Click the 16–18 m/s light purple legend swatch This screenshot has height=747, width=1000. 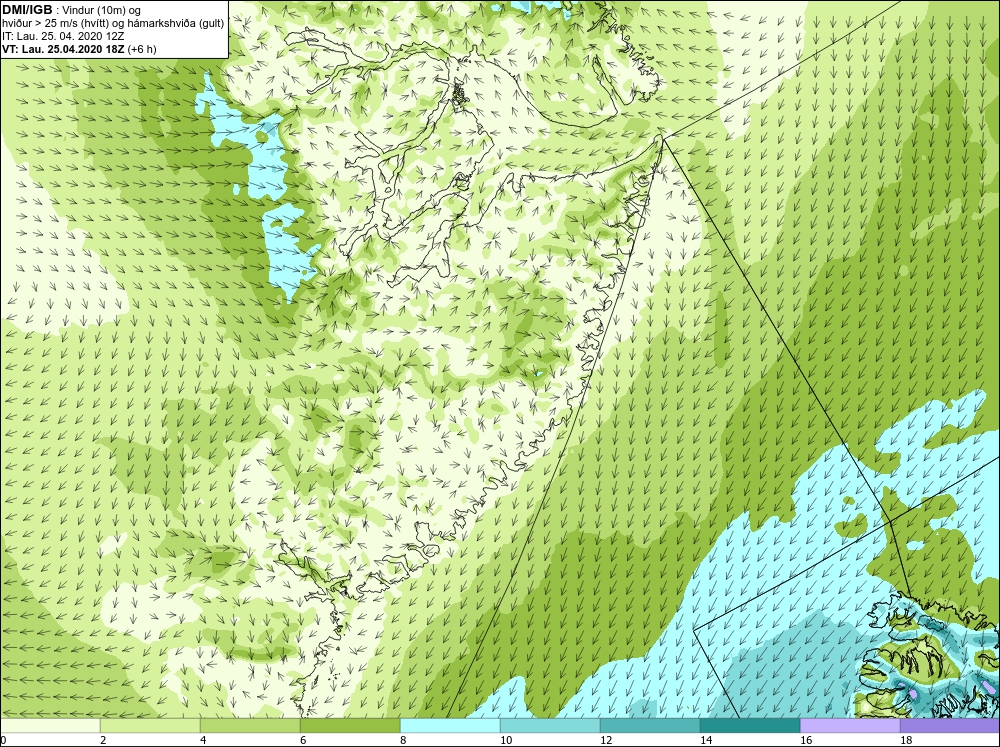pos(850,726)
